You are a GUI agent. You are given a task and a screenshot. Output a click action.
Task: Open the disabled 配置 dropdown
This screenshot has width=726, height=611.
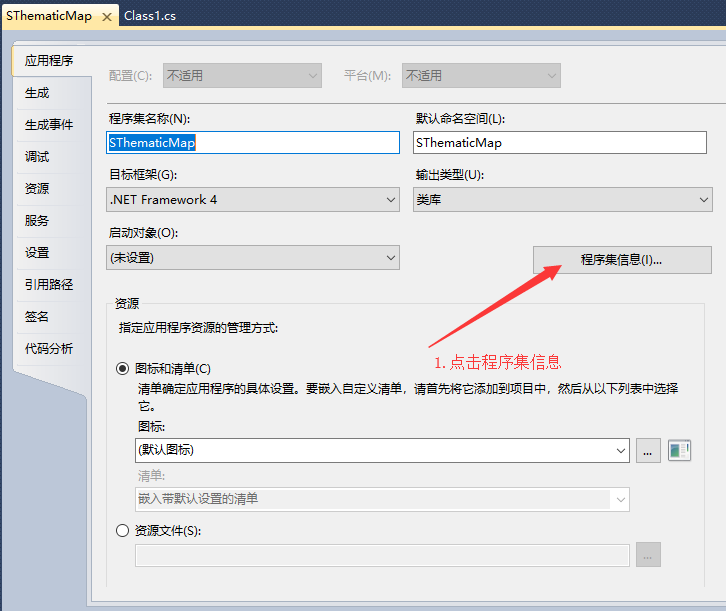click(242, 75)
